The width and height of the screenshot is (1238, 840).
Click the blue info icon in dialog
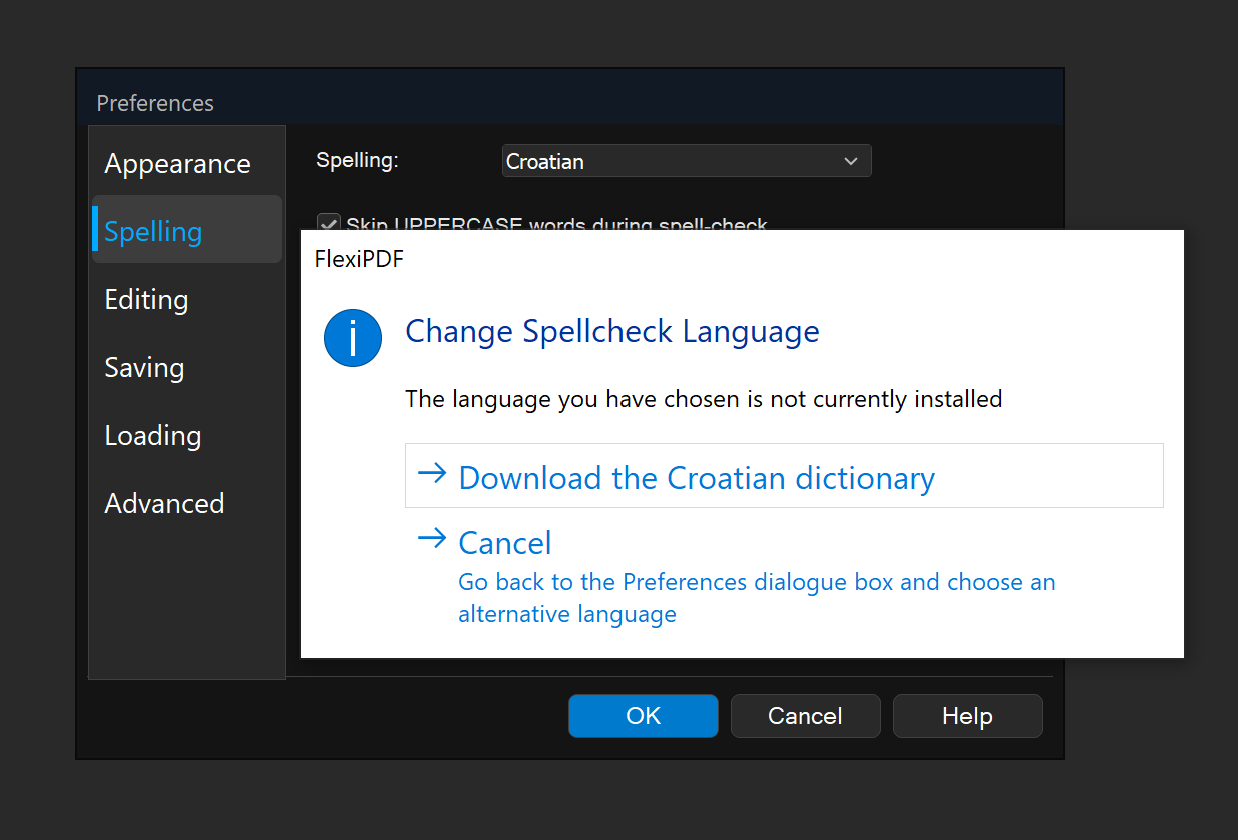[x=353, y=338]
